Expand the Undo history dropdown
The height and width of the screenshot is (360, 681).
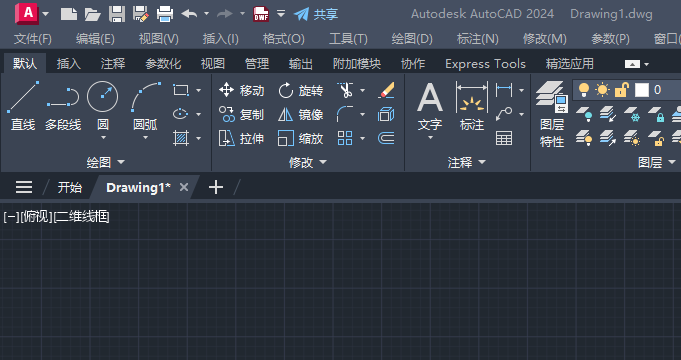pyautogui.click(x=206, y=14)
